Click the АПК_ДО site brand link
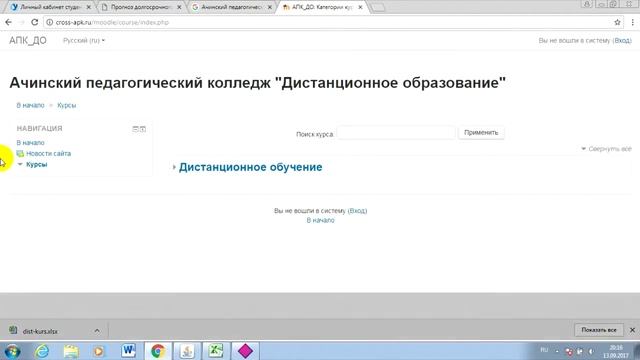Viewport: 640px width, 360px height. pos(28,40)
